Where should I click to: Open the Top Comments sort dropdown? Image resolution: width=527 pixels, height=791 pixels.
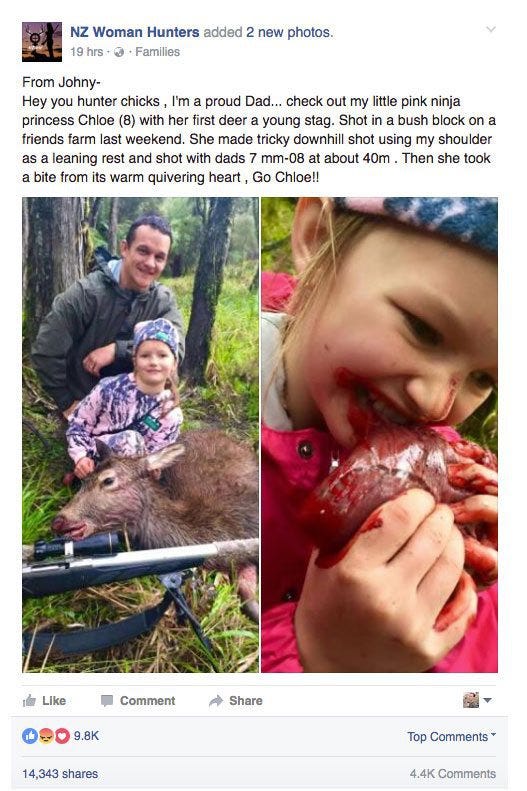[x=451, y=737]
